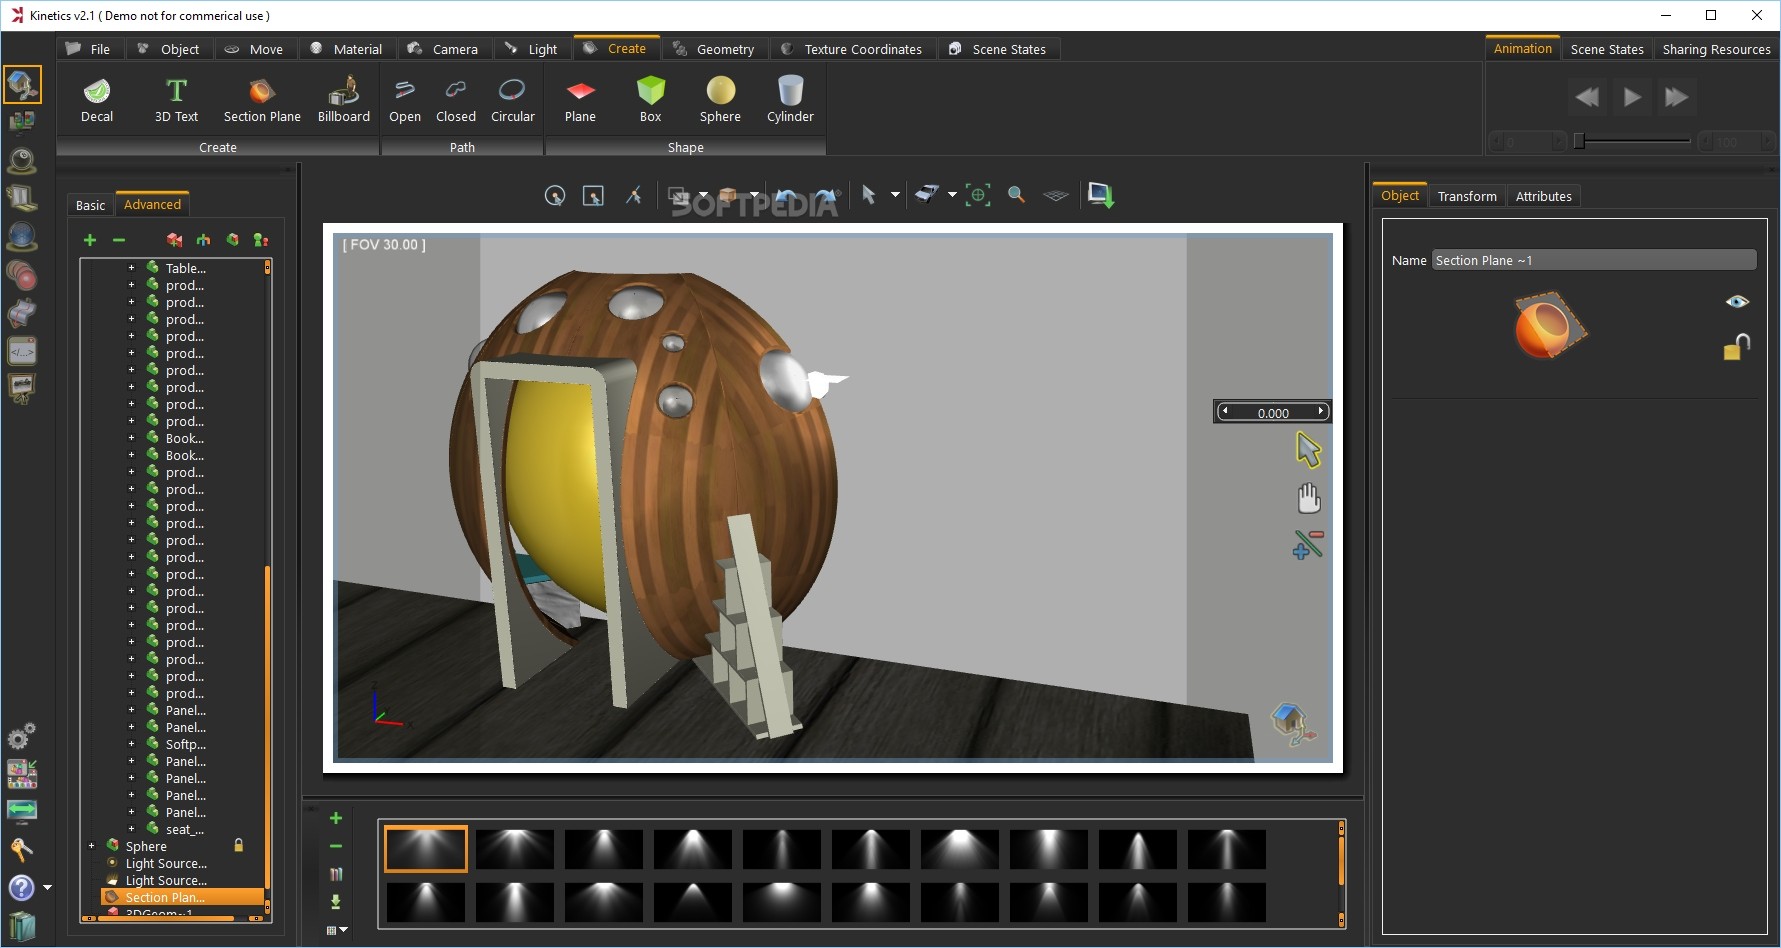1781x948 pixels.
Task: Expand the Table node in tree
Action: pos(131,268)
